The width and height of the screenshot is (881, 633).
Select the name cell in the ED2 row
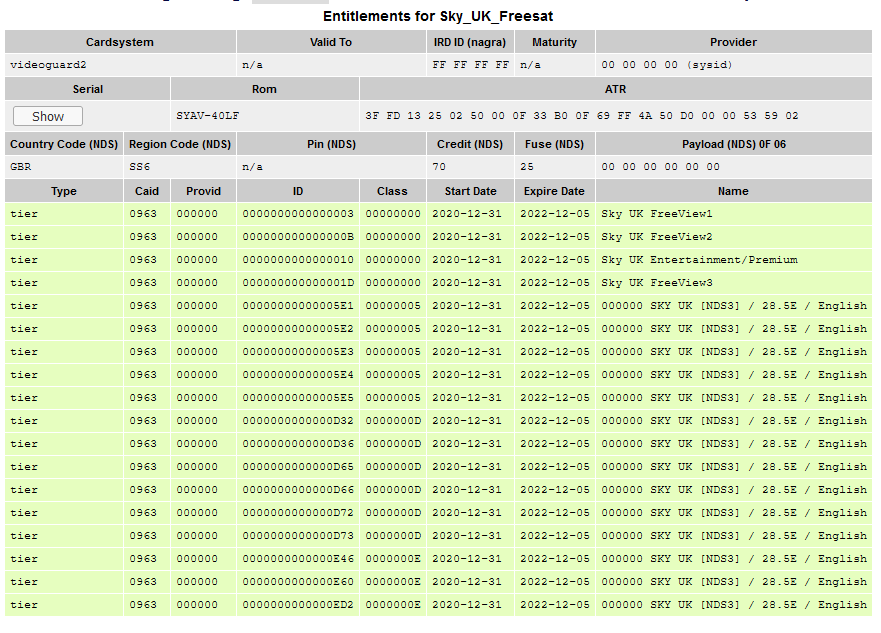tap(734, 605)
